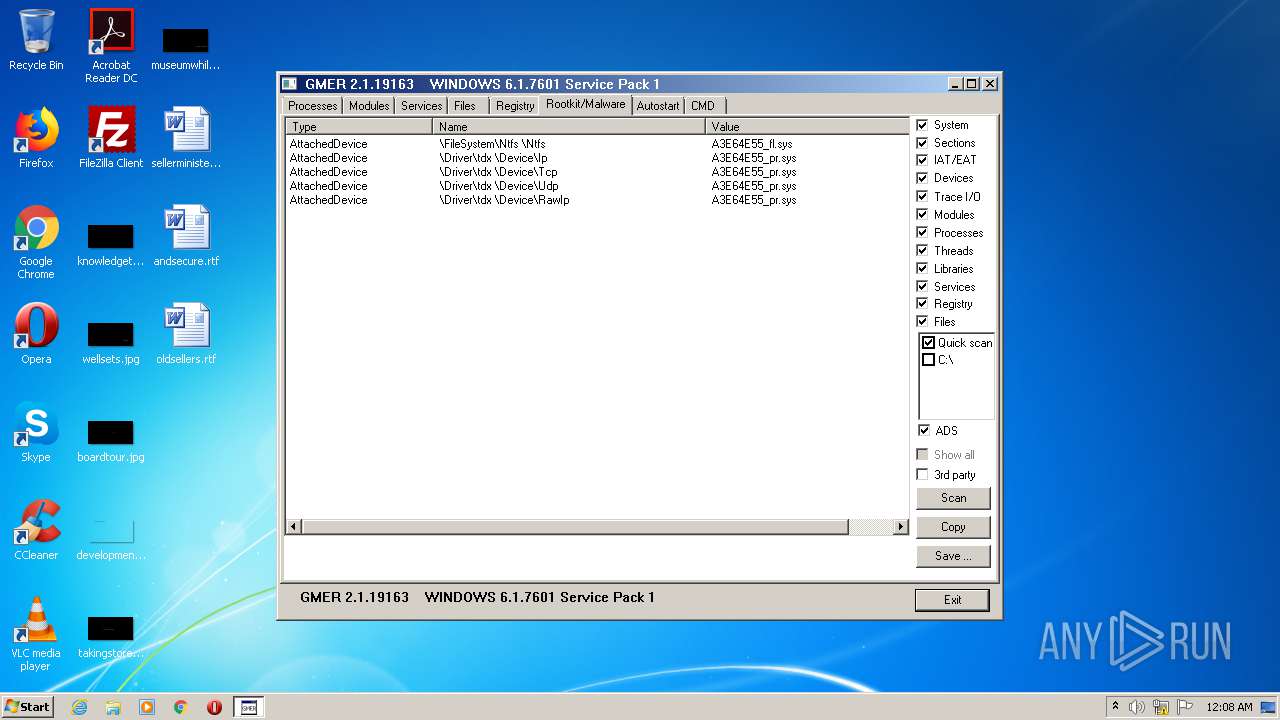Show hidden tray icons arrow
This screenshot has width=1280, height=720.
1115,707
